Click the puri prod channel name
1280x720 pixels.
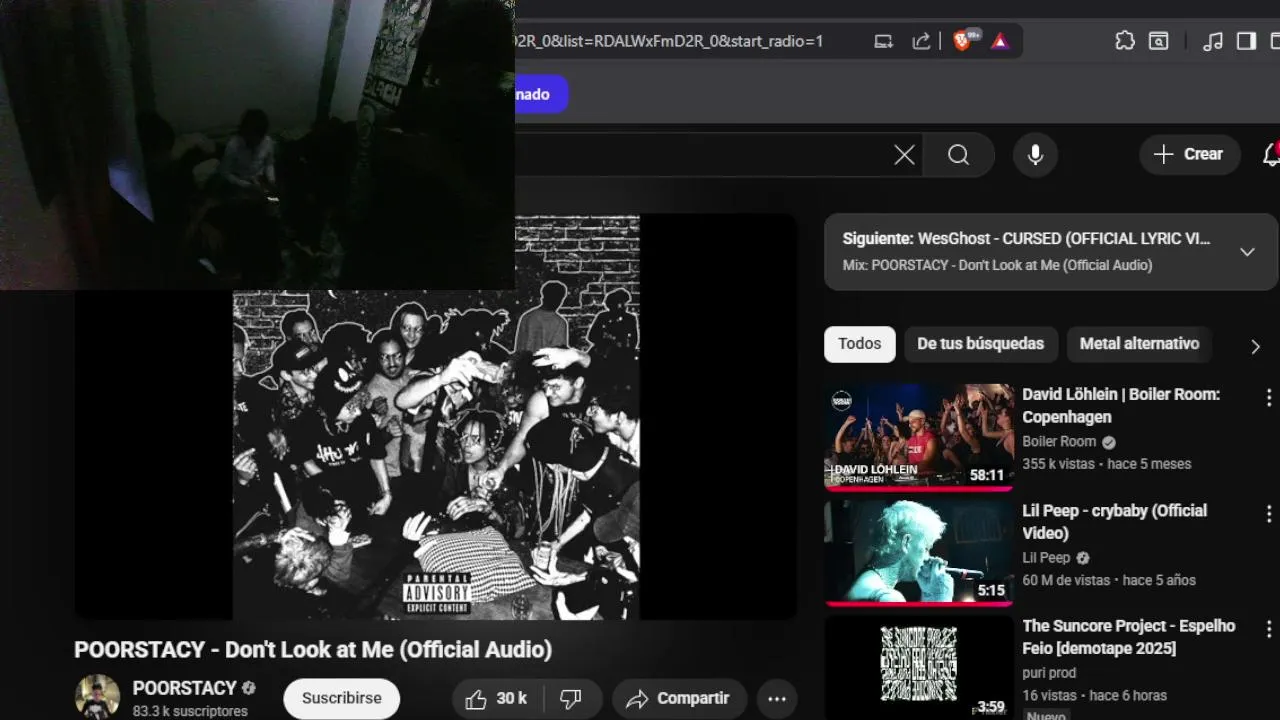pos(1049,673)
